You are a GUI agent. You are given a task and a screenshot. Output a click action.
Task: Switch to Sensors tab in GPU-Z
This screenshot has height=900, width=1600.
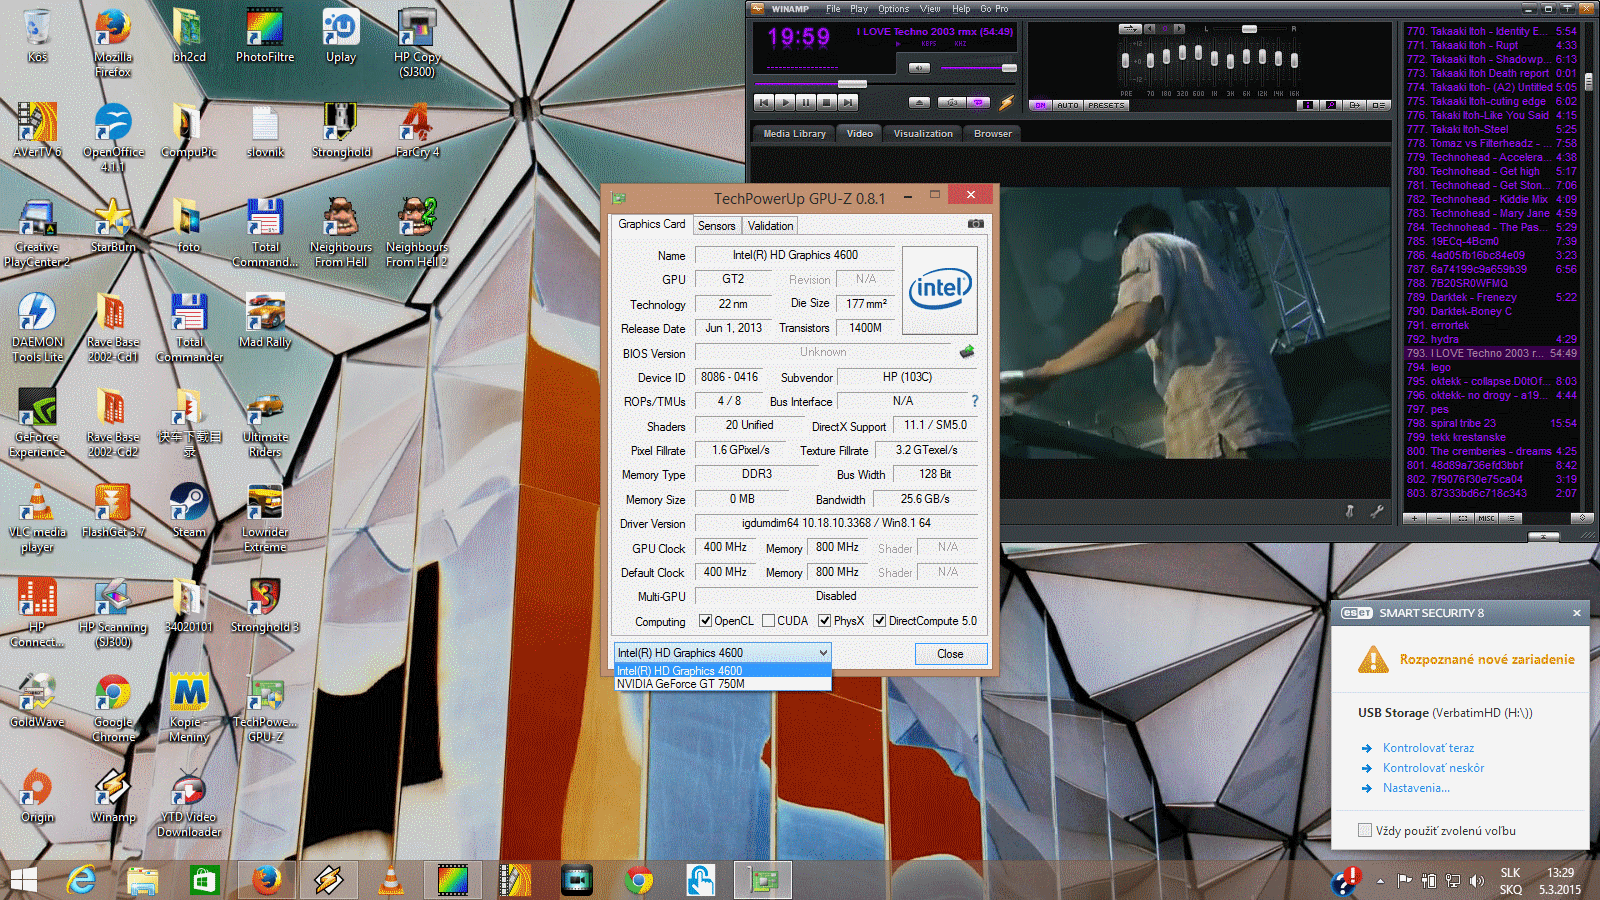pos(716,226)
